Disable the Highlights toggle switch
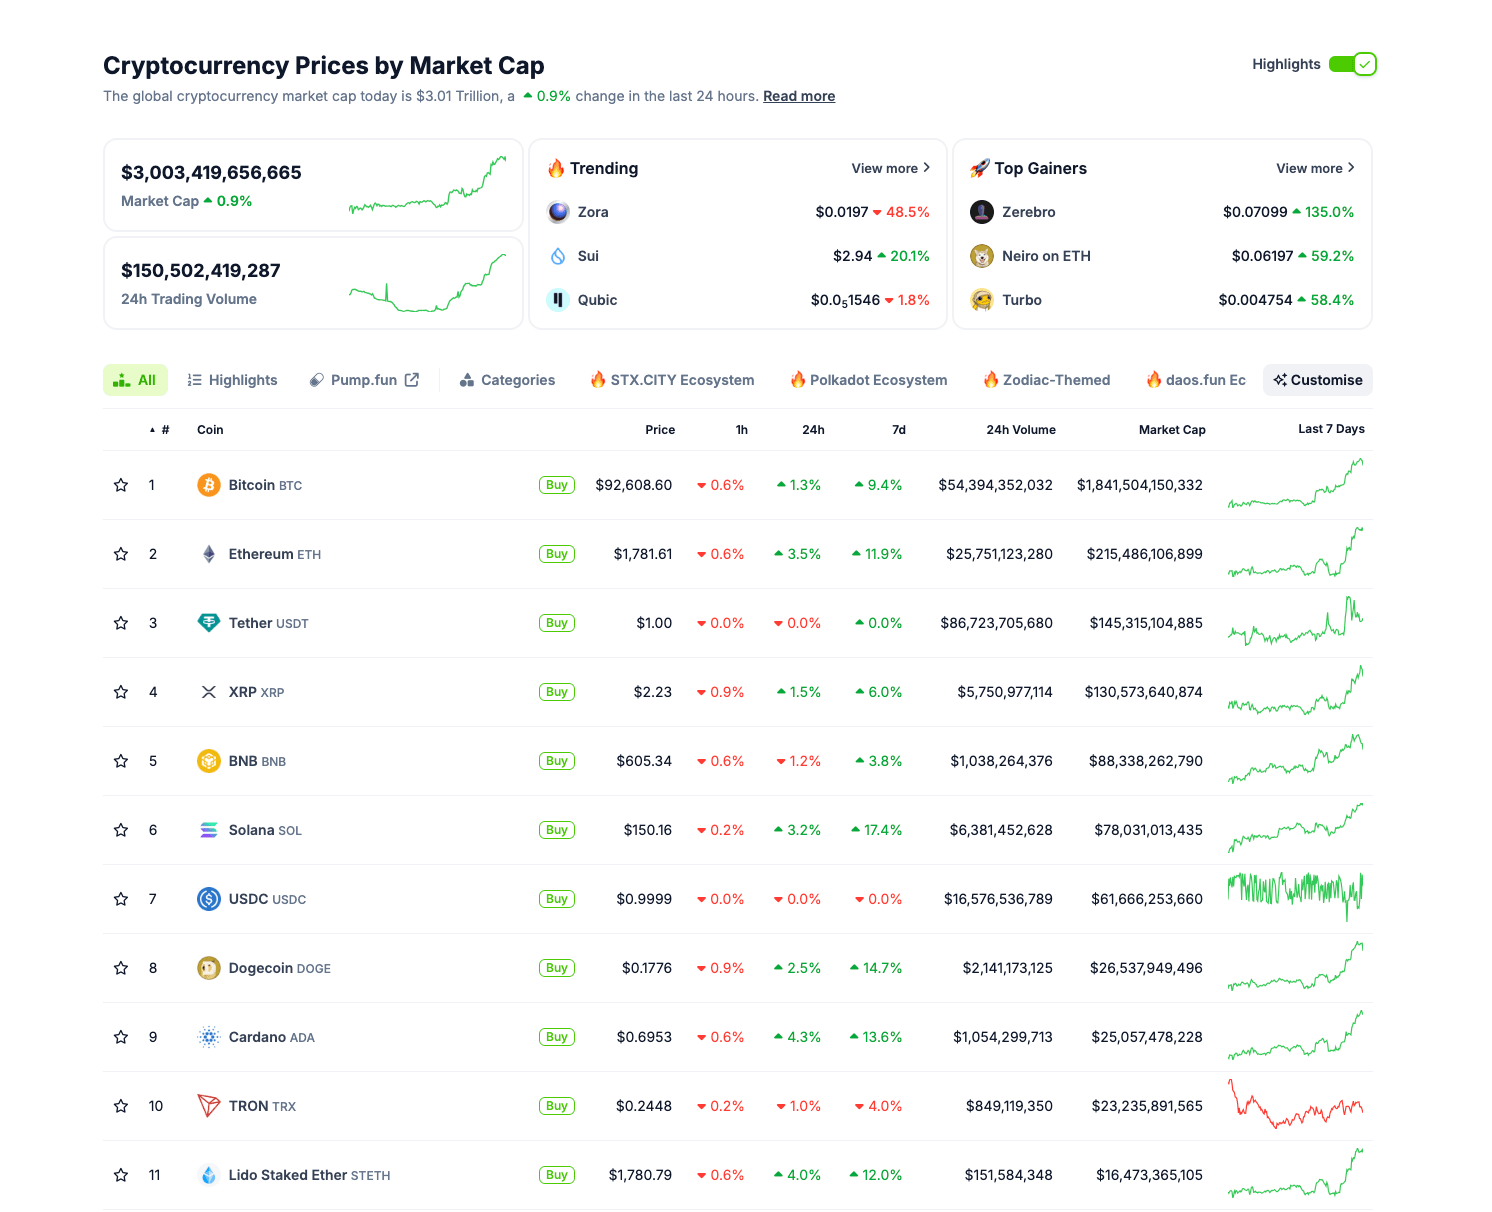 pyautogui.click(x=1353, y=63)
